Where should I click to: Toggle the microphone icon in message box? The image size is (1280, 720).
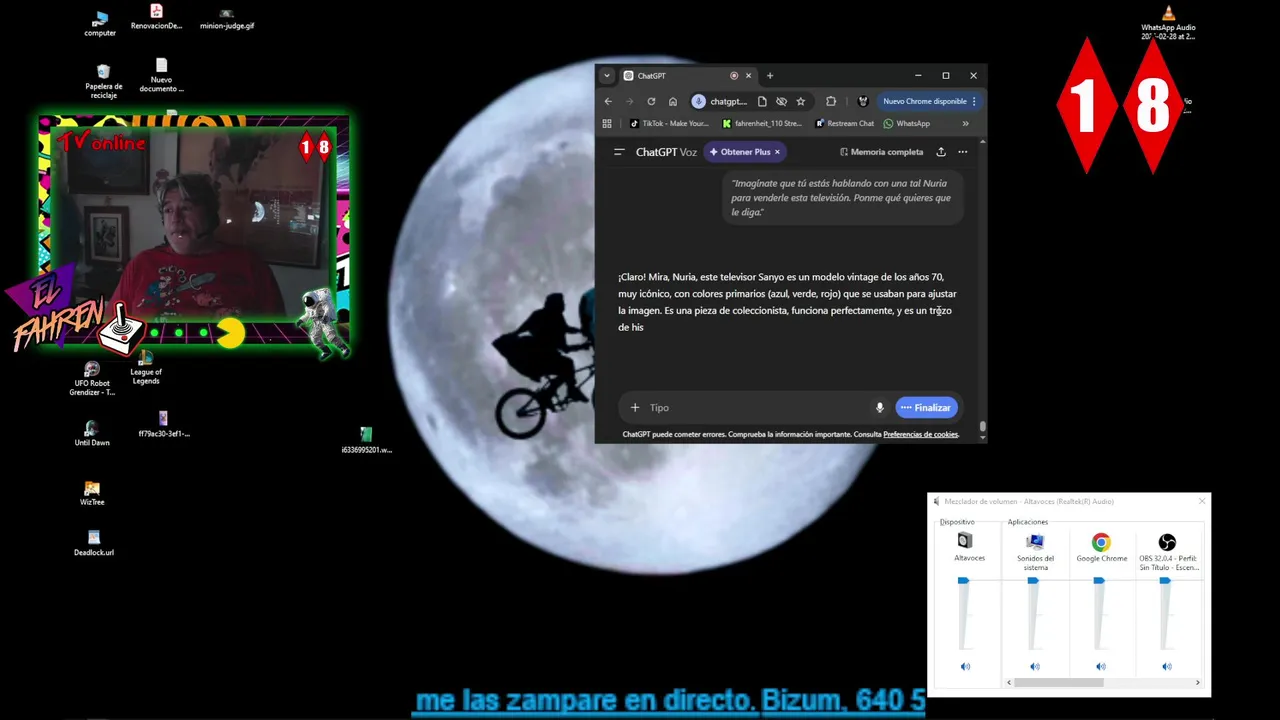pos(880,407)
